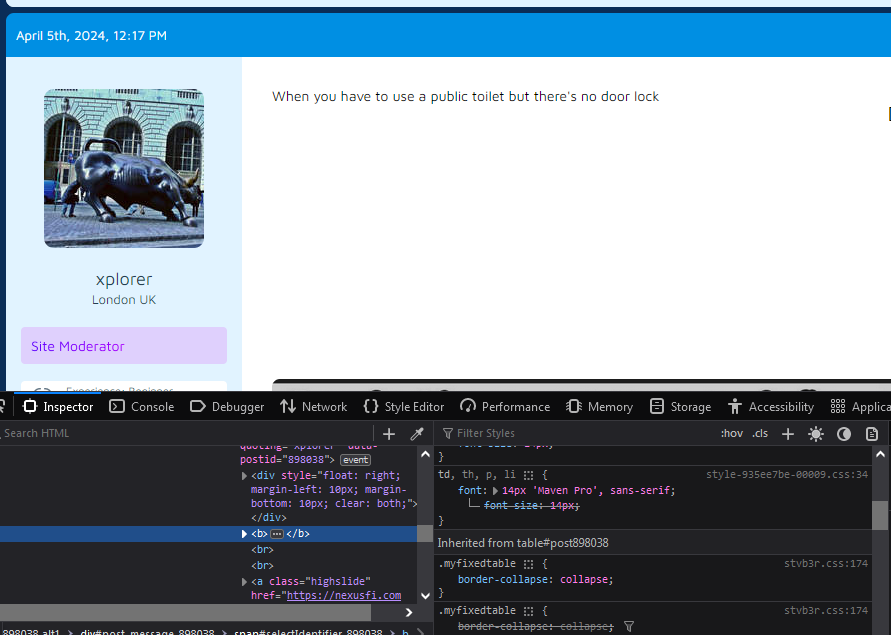Click the event badge on postid node
891x635 pixels.
coord(355,460)
